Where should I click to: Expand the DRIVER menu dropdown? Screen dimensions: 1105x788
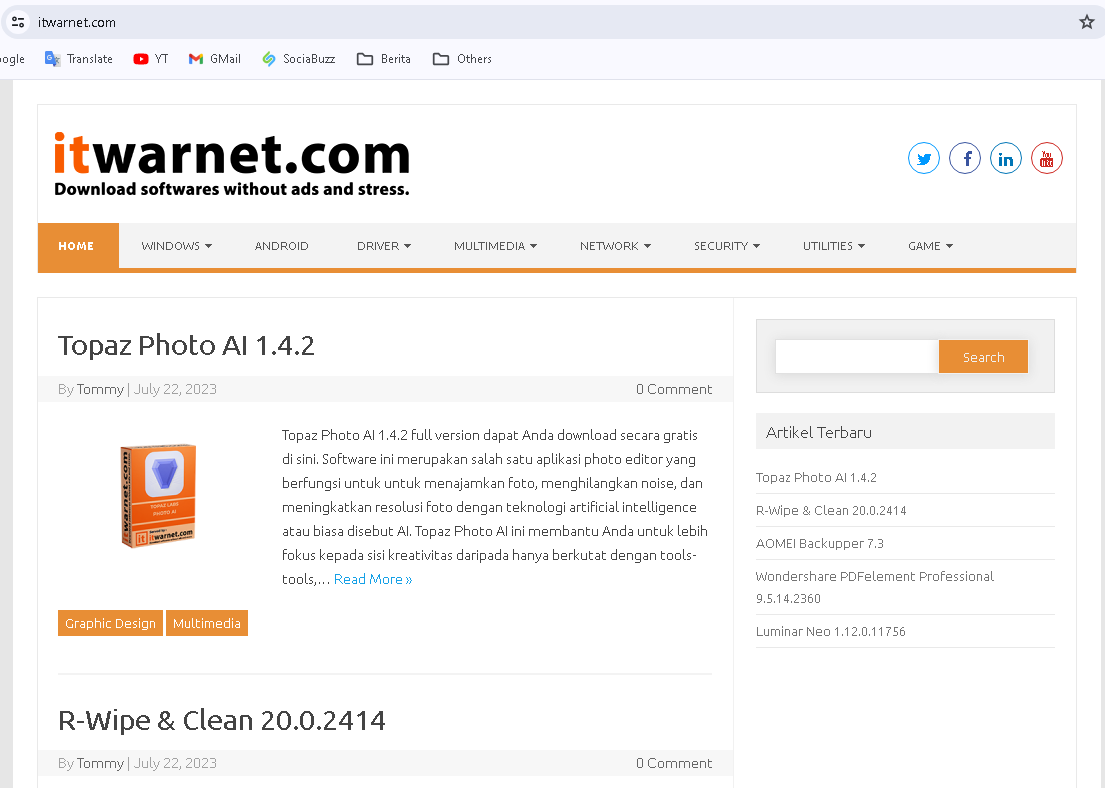(384, 246)
